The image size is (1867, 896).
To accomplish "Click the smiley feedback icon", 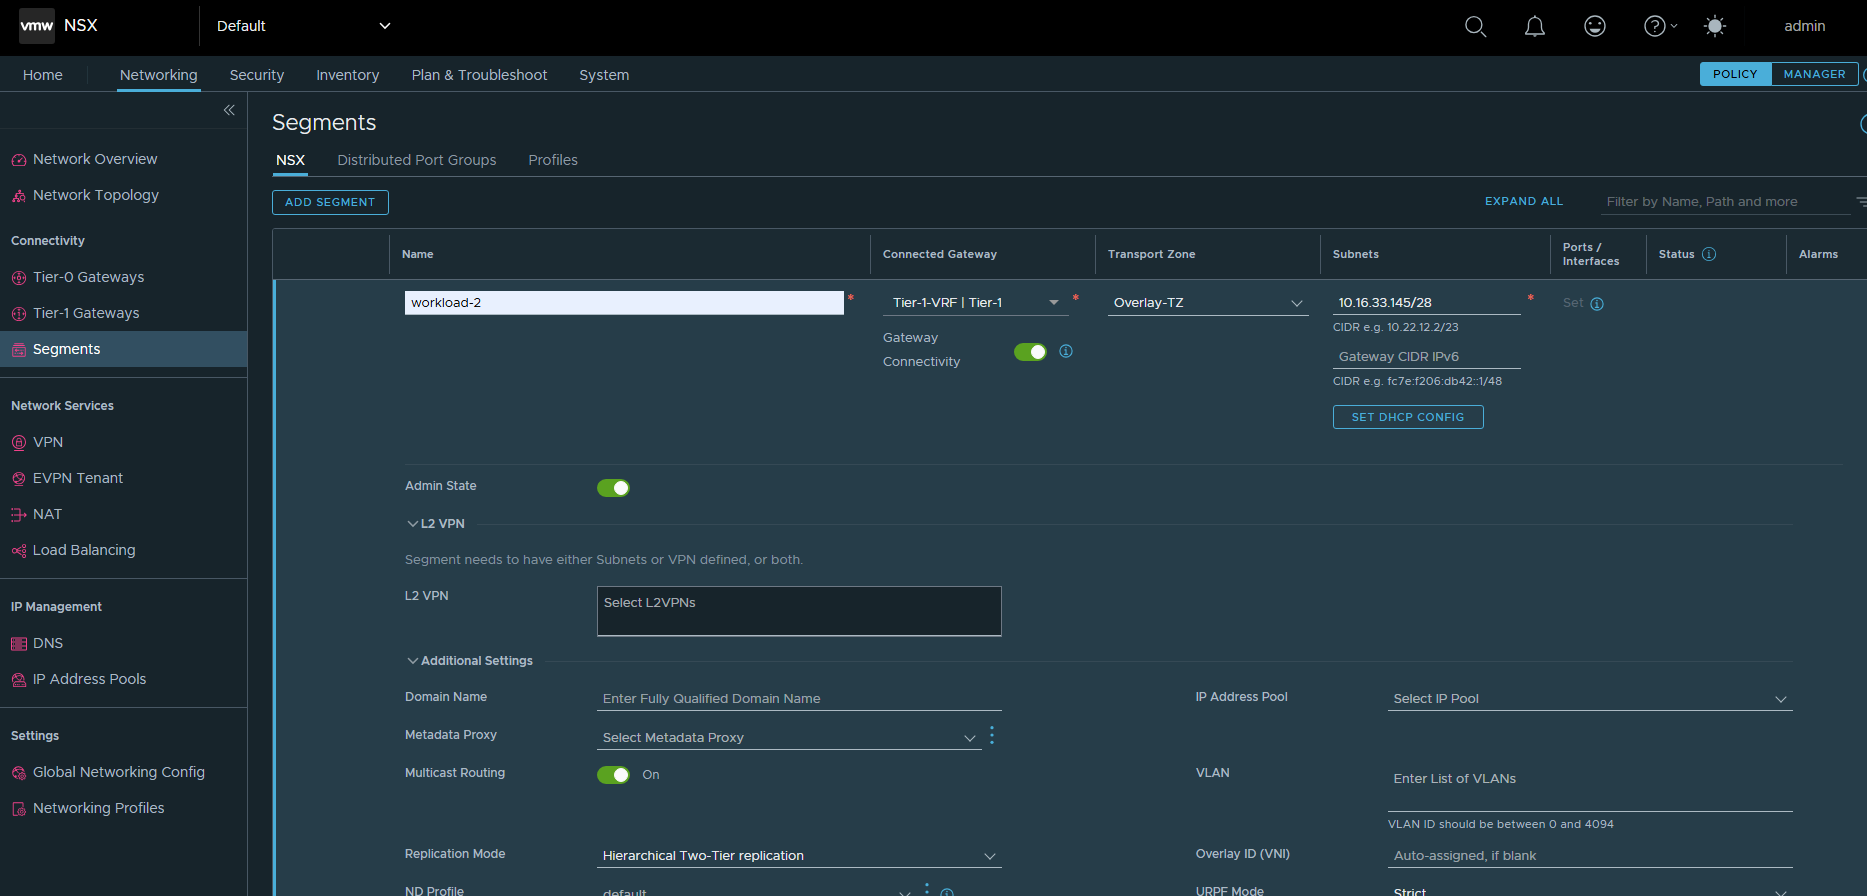I will 1595,27.
